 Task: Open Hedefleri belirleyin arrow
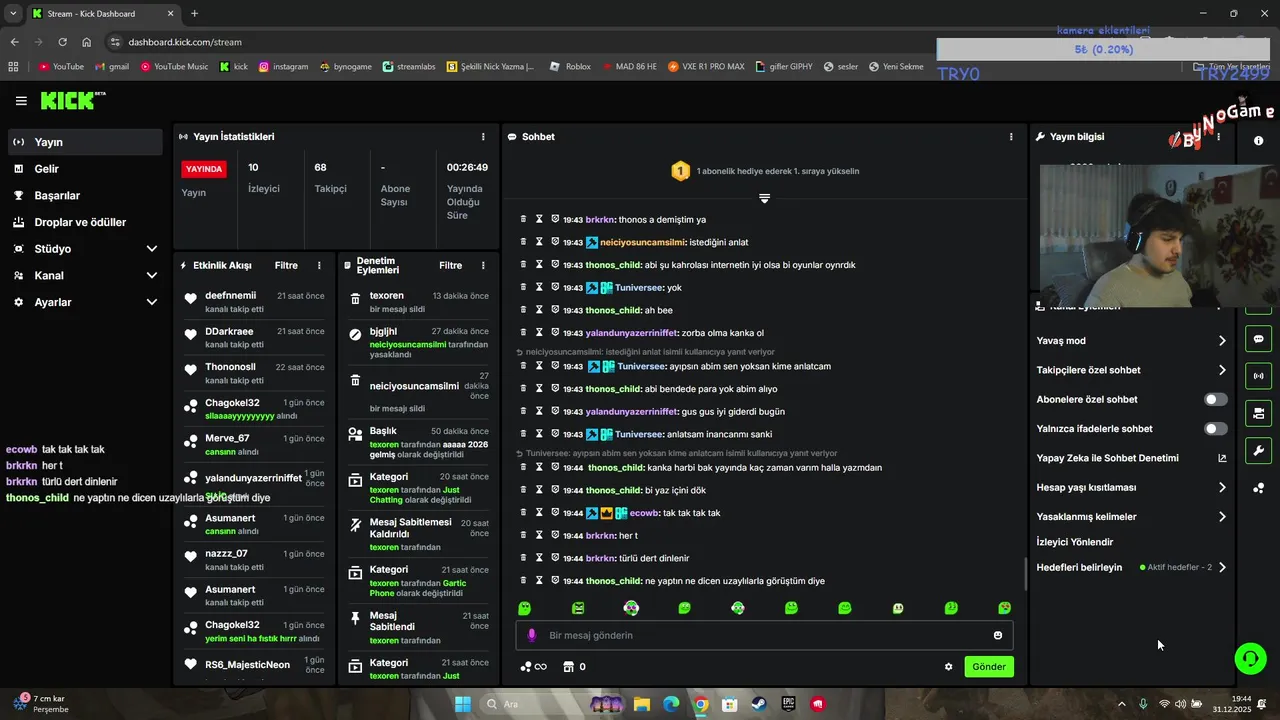pyautogui.click(x=1222, y=567)
